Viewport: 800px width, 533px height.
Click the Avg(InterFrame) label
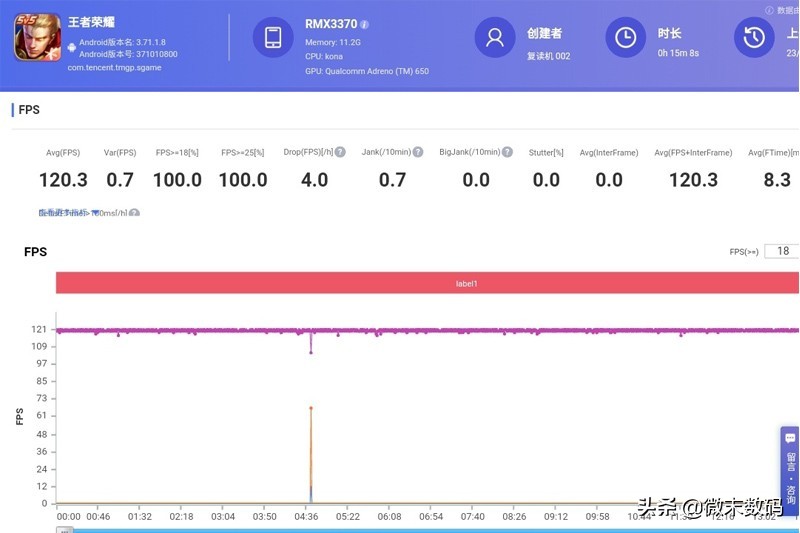point(609,153)
